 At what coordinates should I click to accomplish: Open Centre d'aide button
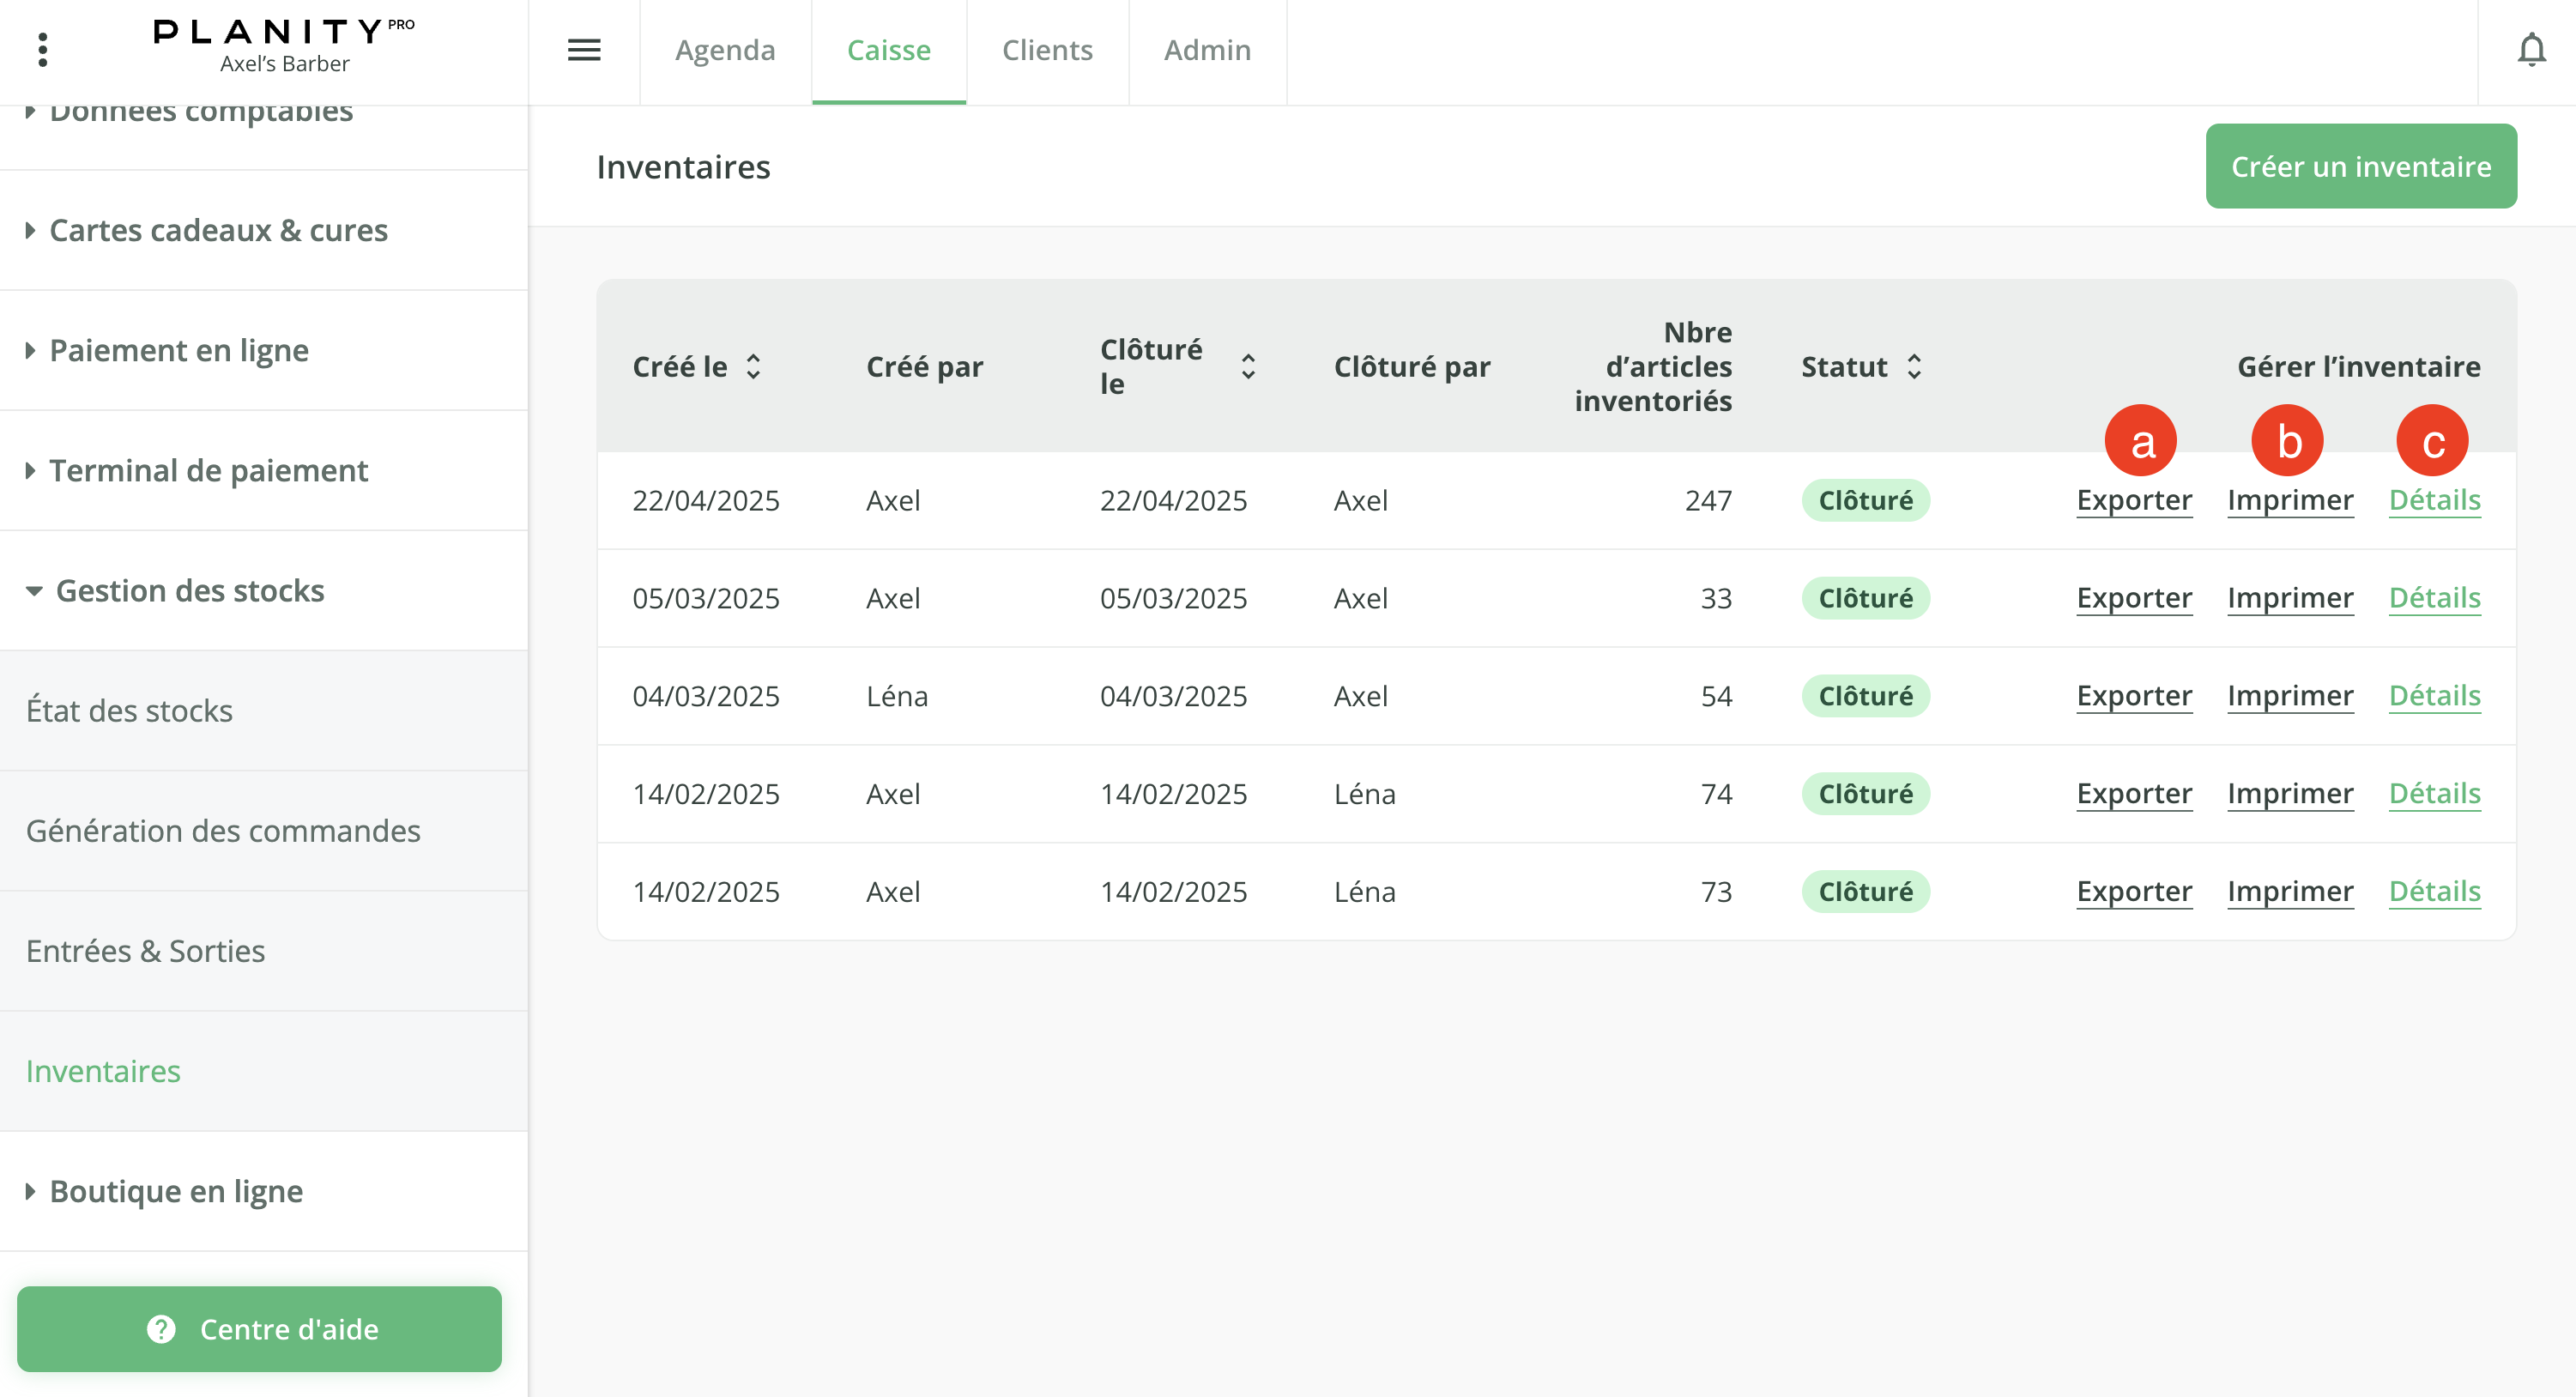point(259,1328)
